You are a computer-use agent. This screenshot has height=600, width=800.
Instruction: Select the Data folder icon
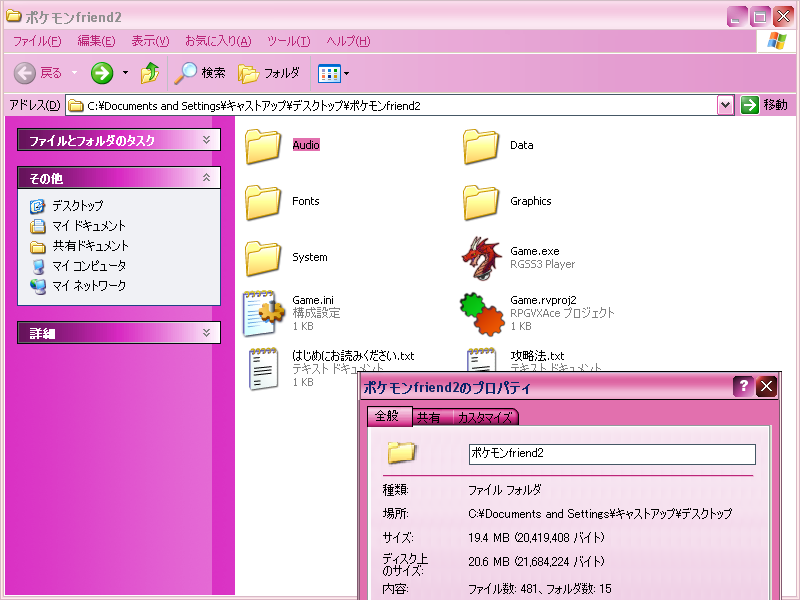tap(481, 146)
